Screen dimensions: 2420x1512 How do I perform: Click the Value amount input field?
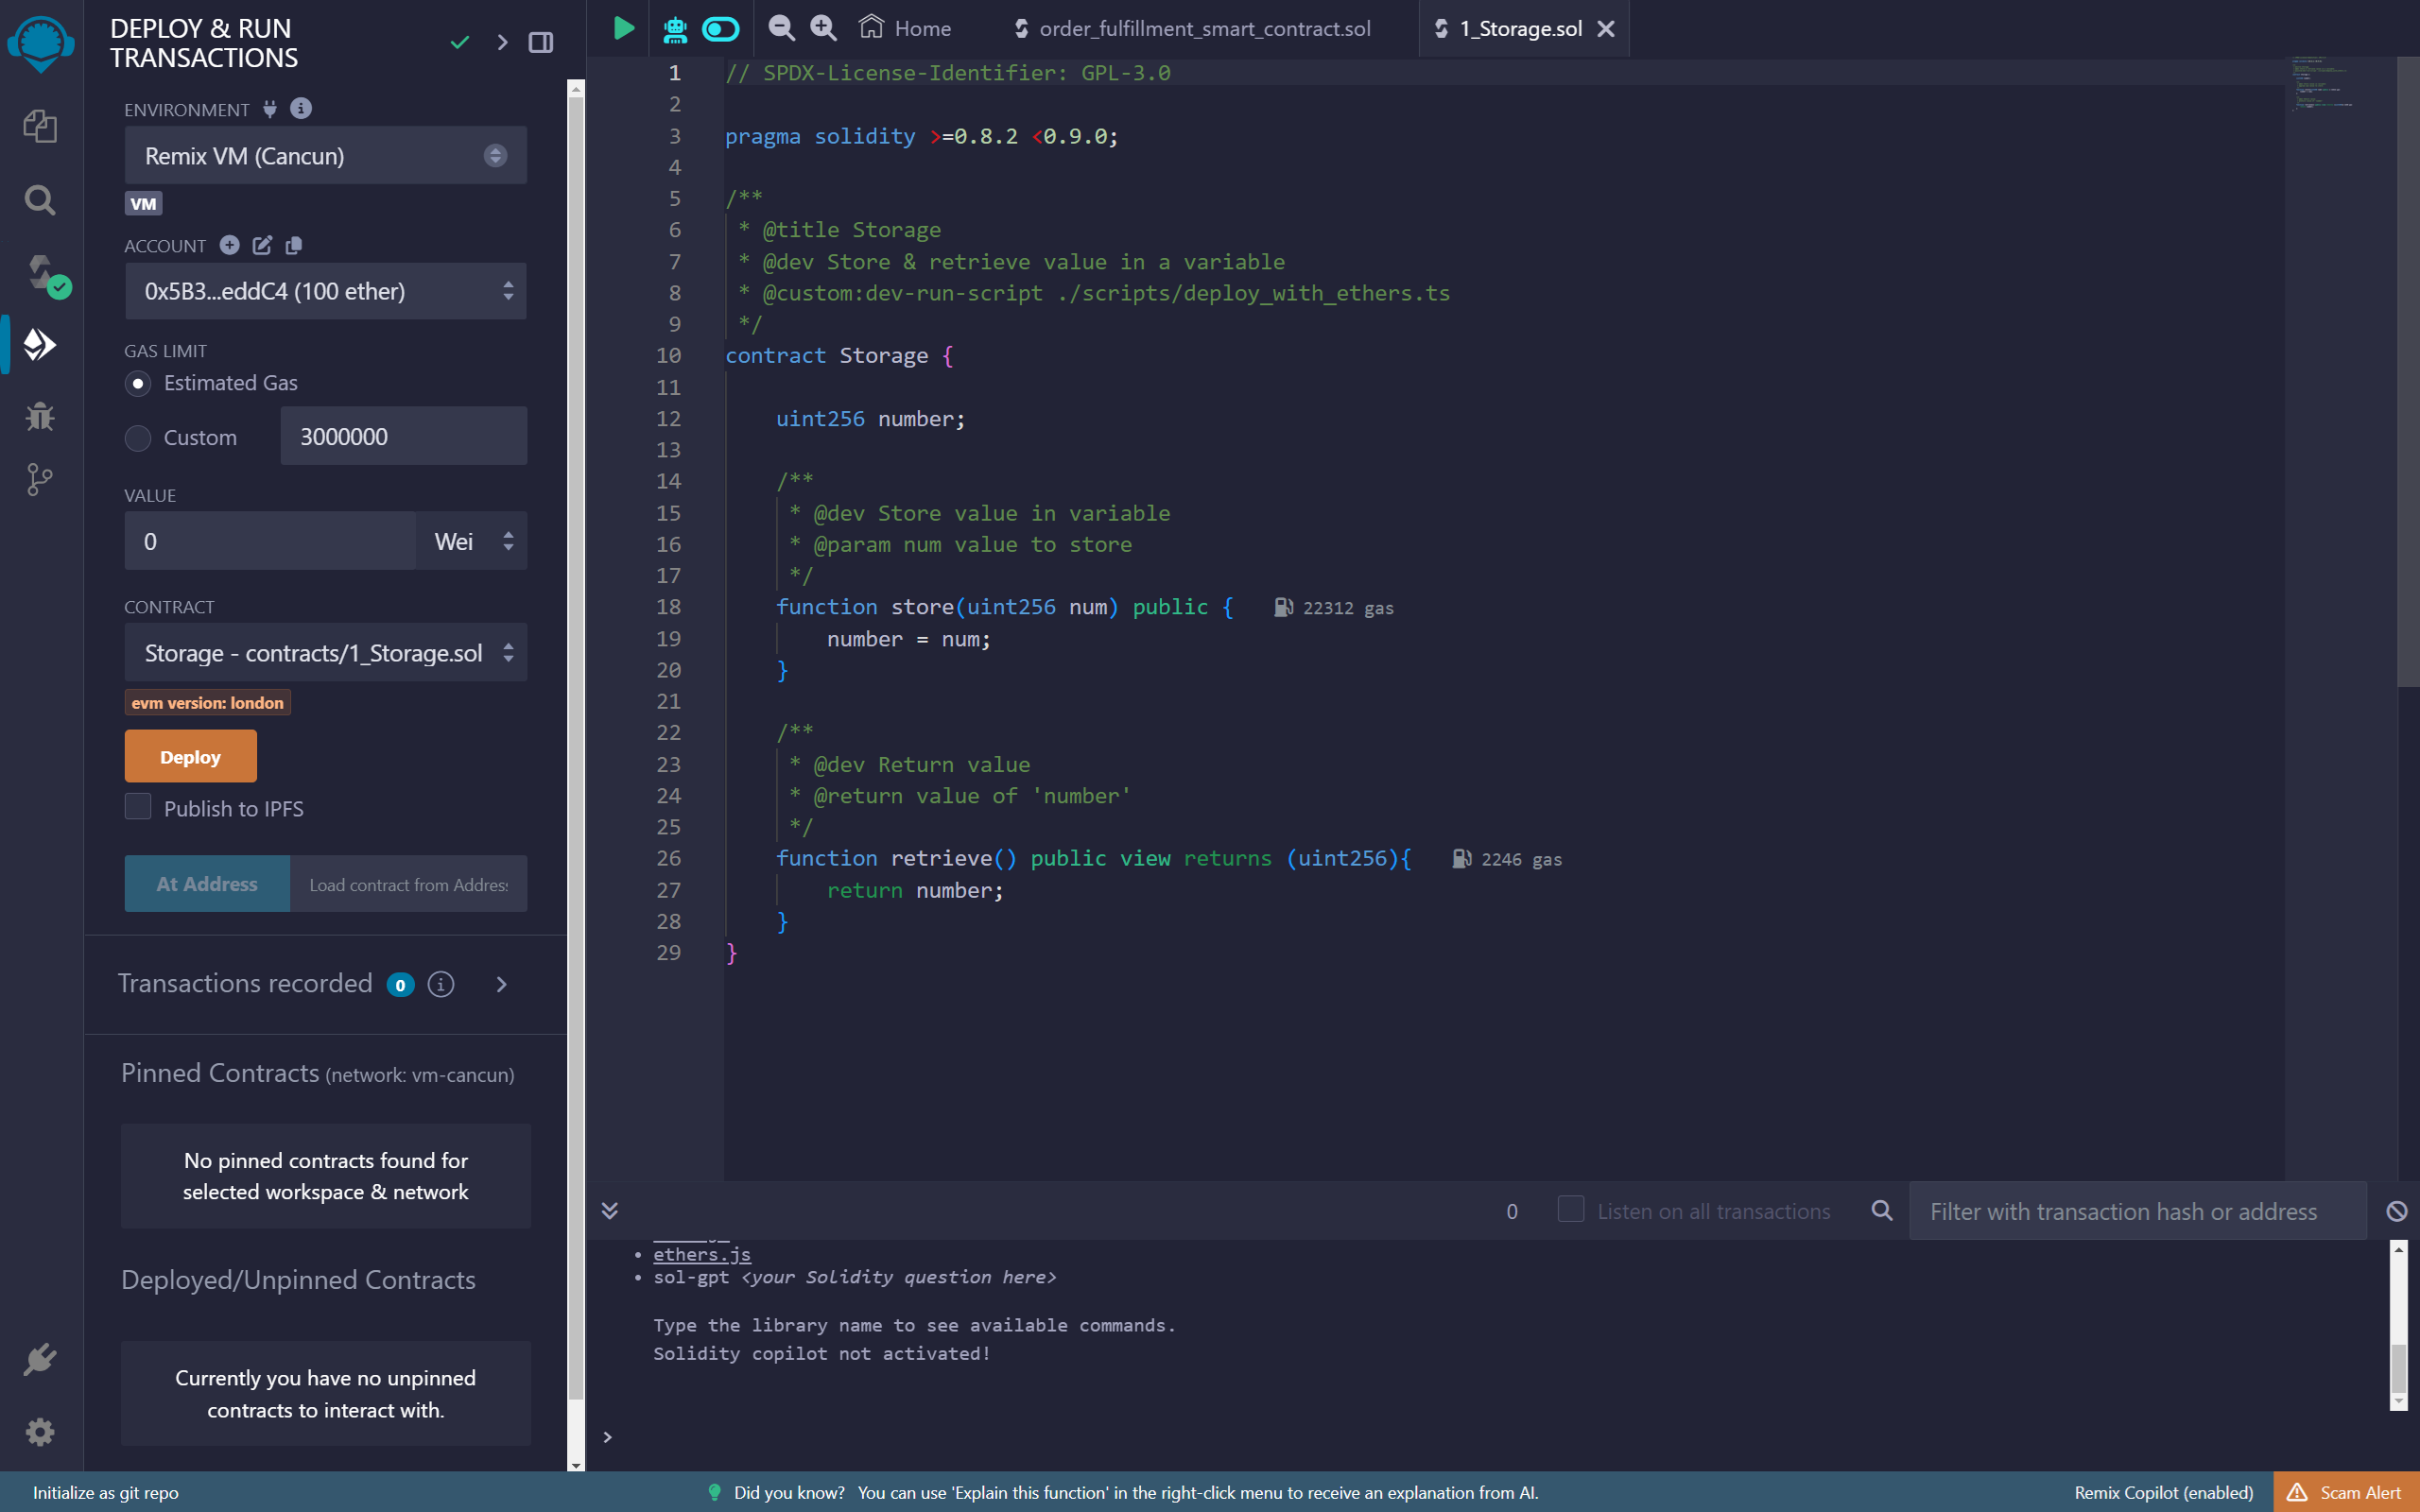[x=270, y=541]
